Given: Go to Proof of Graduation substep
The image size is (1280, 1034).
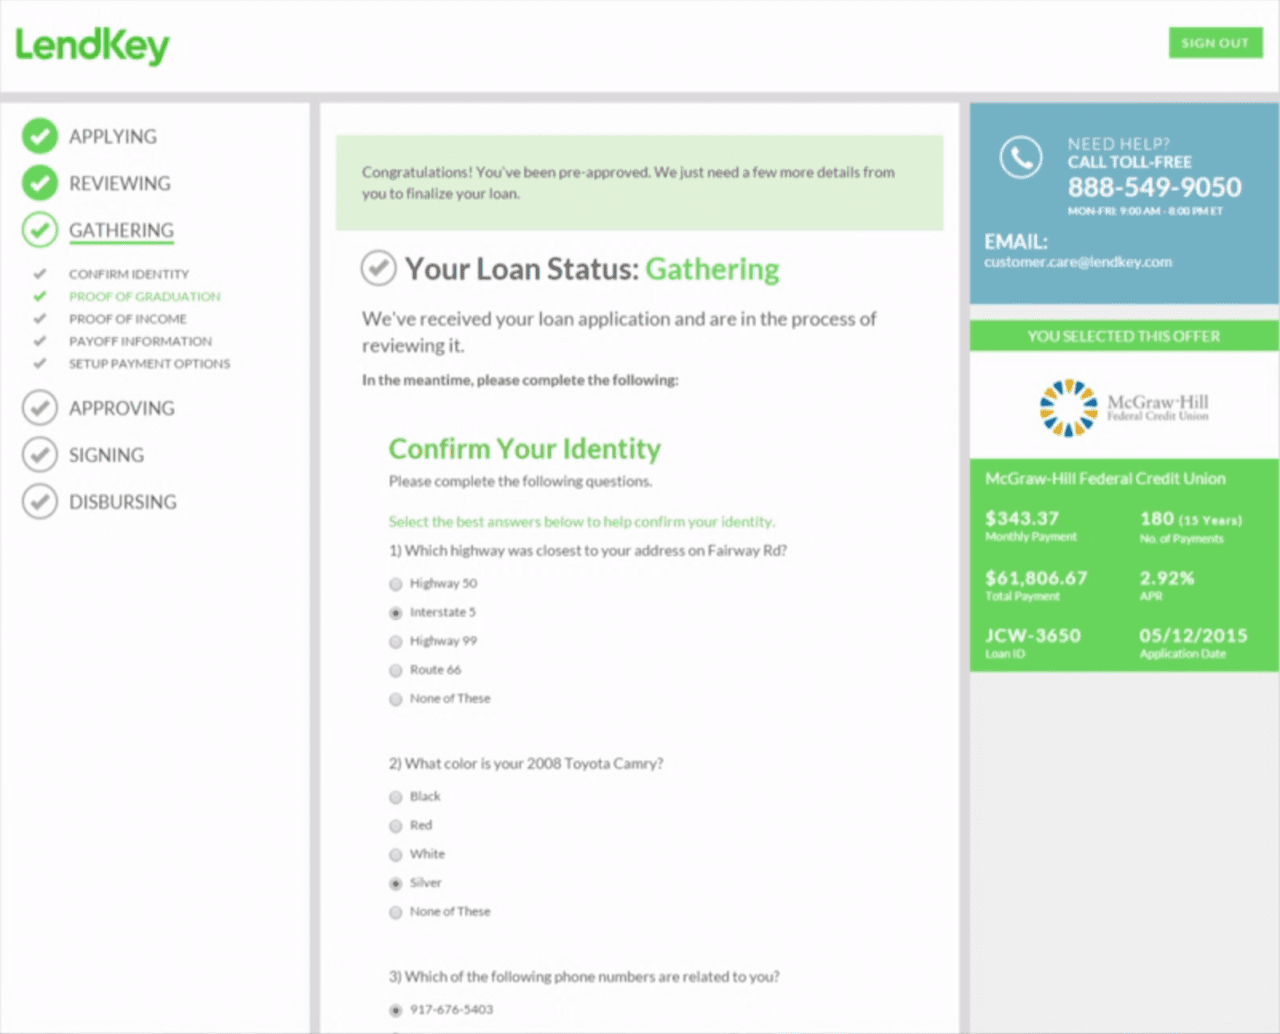Looking at the screenshot, I should point(145,297).
